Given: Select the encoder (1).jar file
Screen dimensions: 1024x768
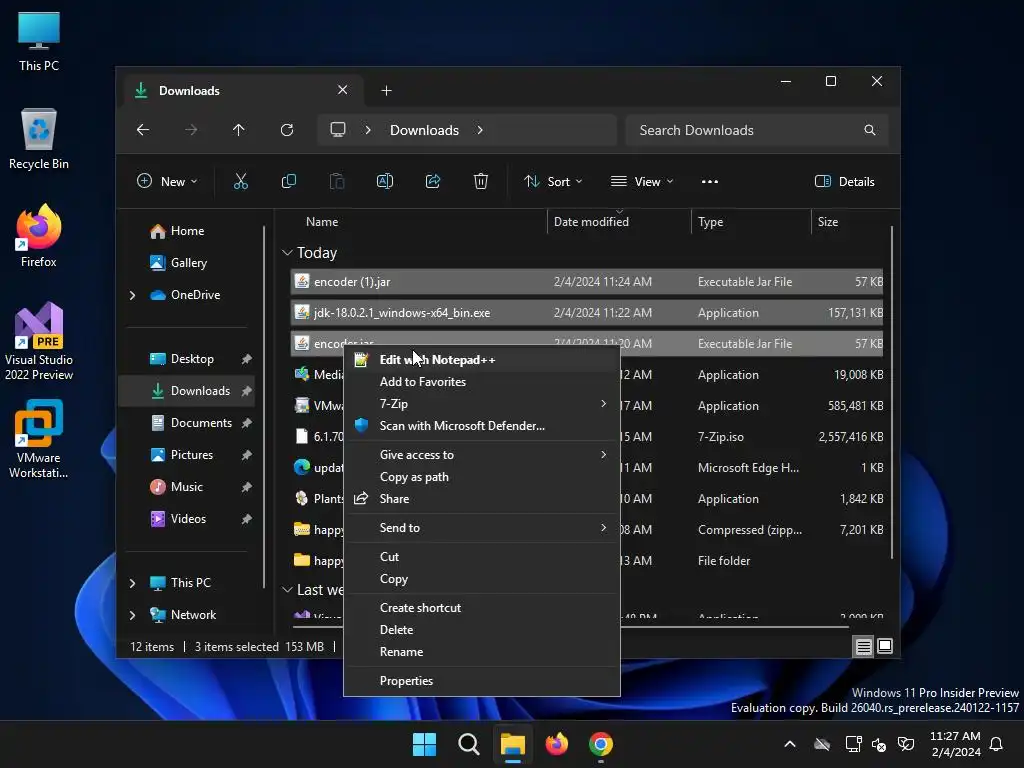Looking at the screenshot, I should (x=586, y=282).
